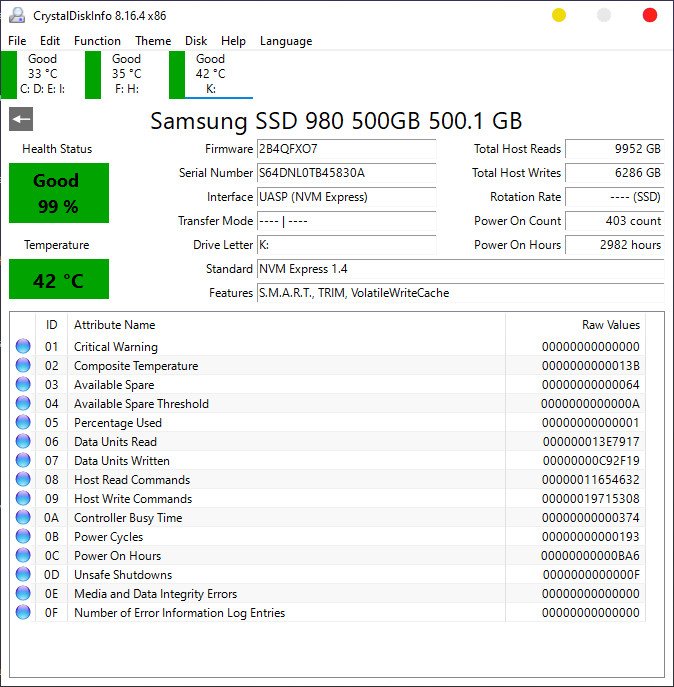Click the status orb for Power On Hours row
674x687 pixels.
[x=23, y=555]
